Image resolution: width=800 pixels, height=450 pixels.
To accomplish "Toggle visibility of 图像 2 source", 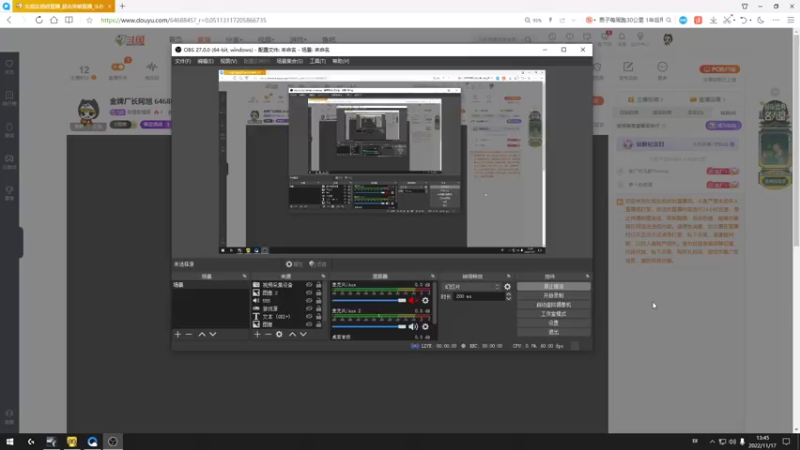I will [x=309, y=293].
